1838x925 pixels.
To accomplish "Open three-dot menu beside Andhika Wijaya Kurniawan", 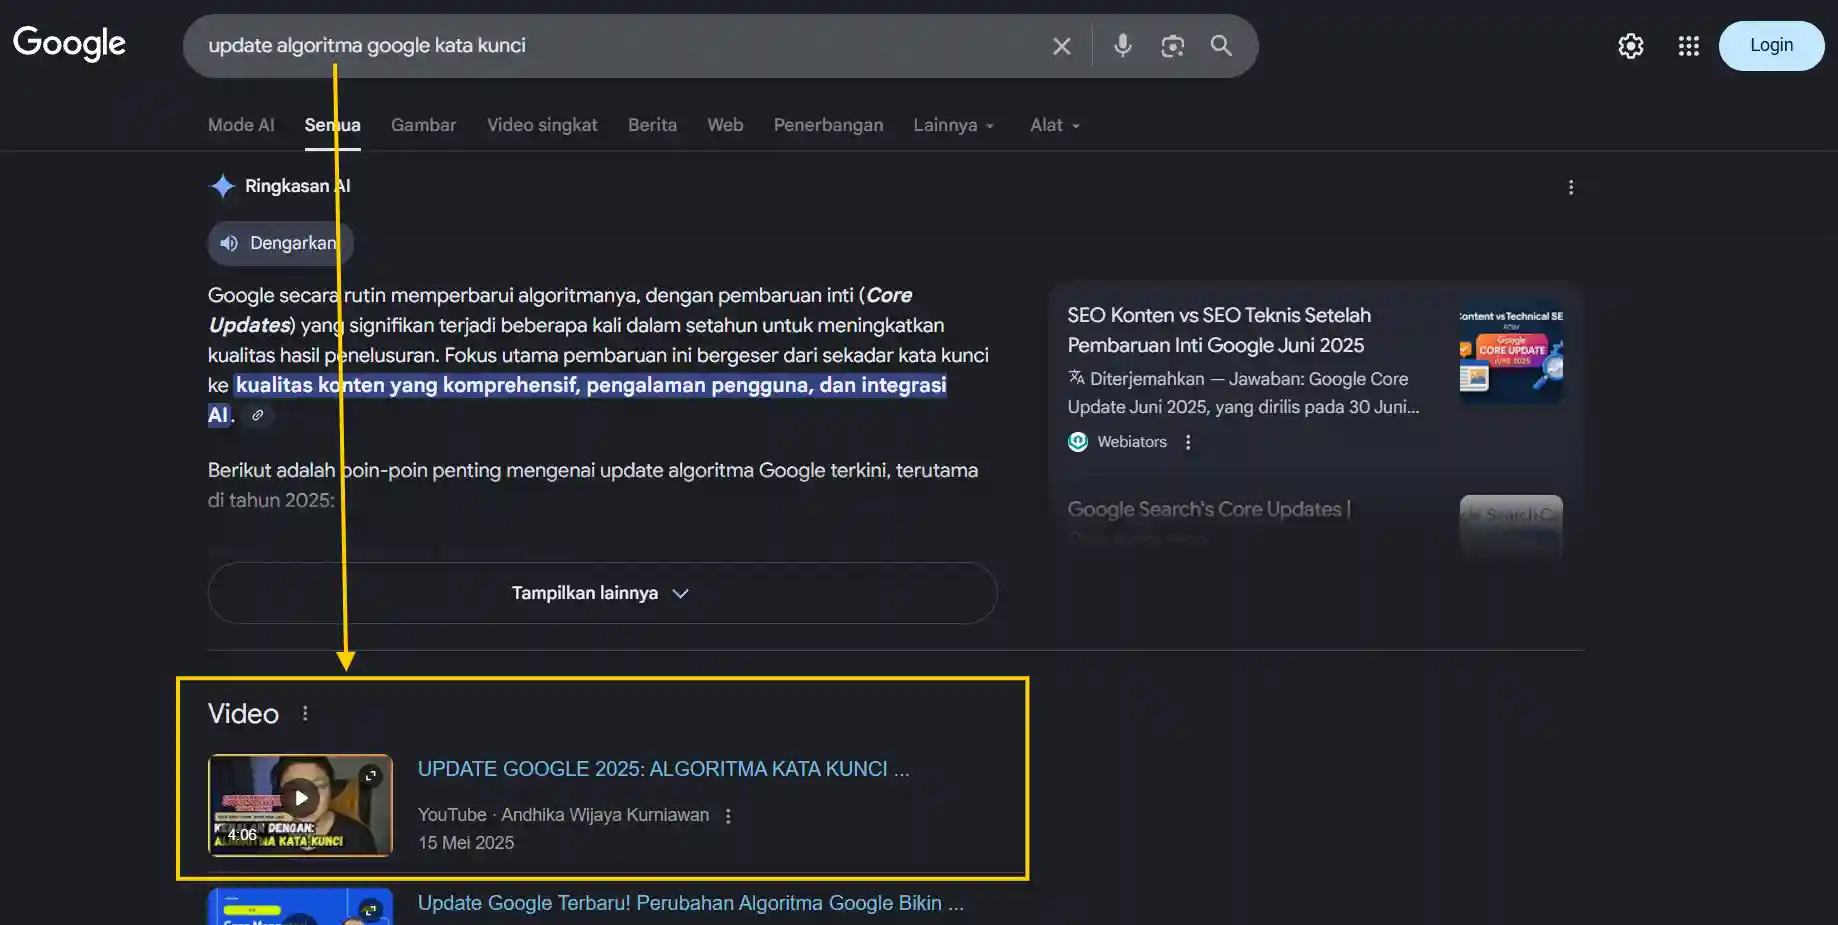I will 728,816.
